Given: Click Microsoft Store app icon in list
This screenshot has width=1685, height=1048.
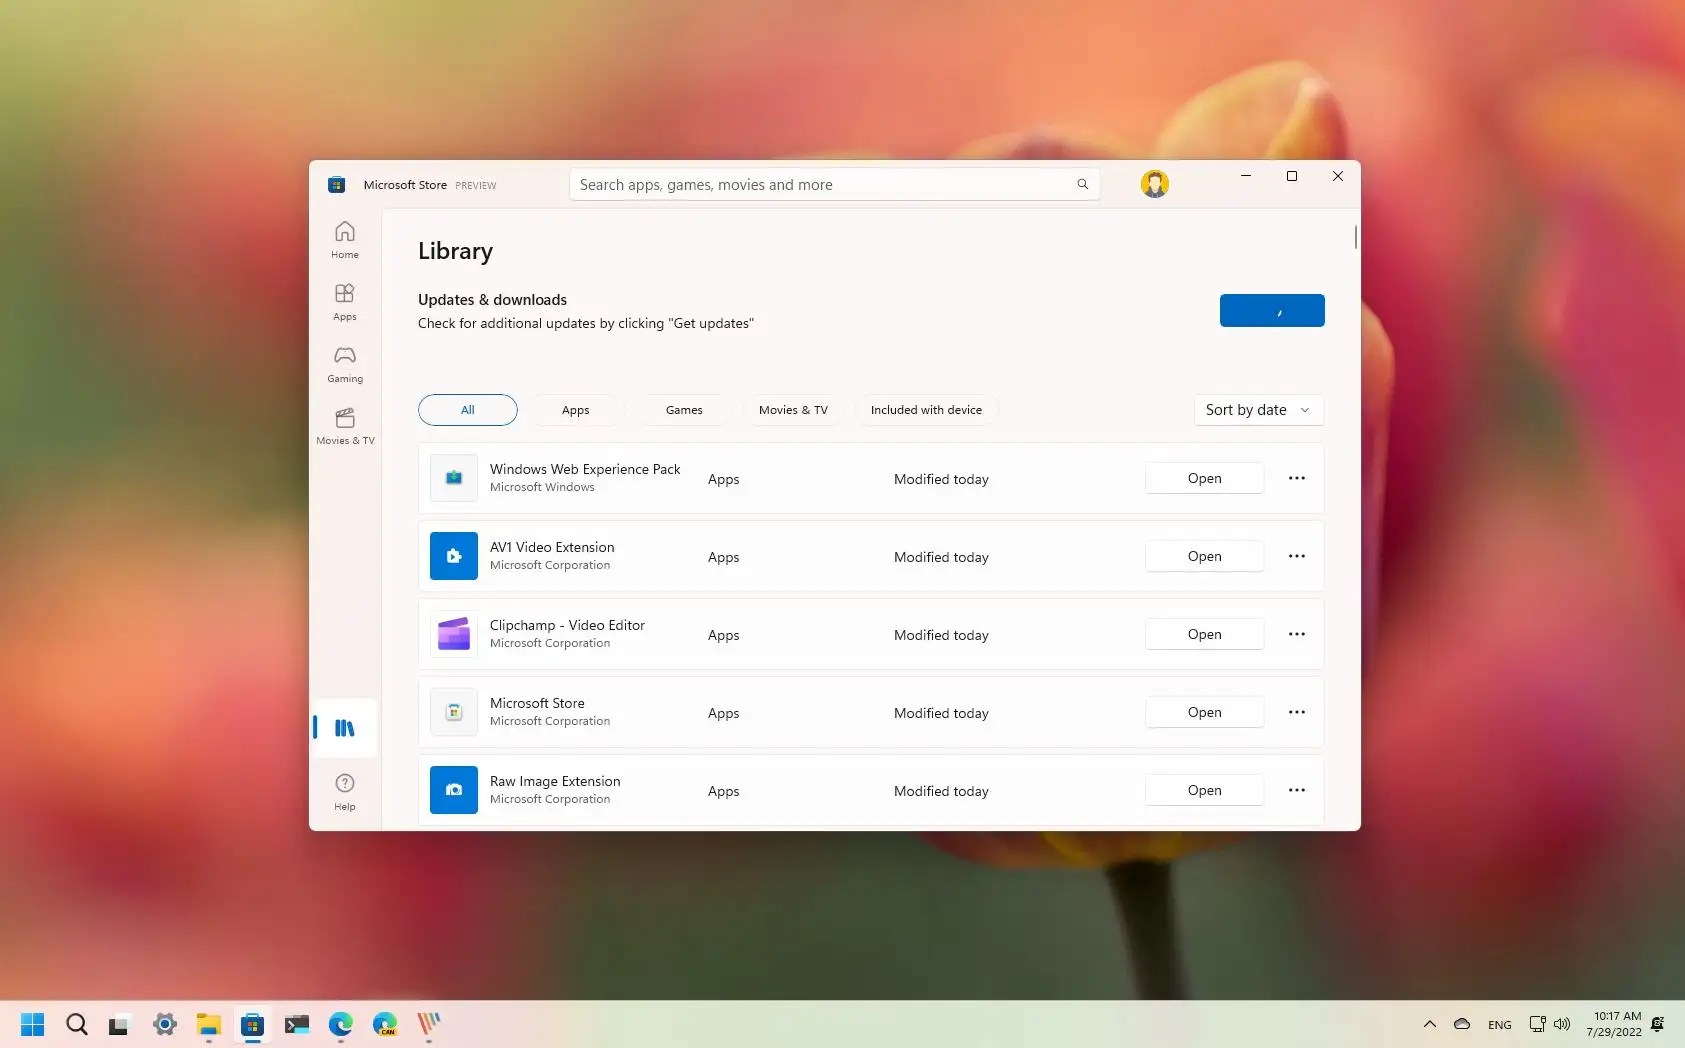Looking at the screenshot, I should [454, 712].
